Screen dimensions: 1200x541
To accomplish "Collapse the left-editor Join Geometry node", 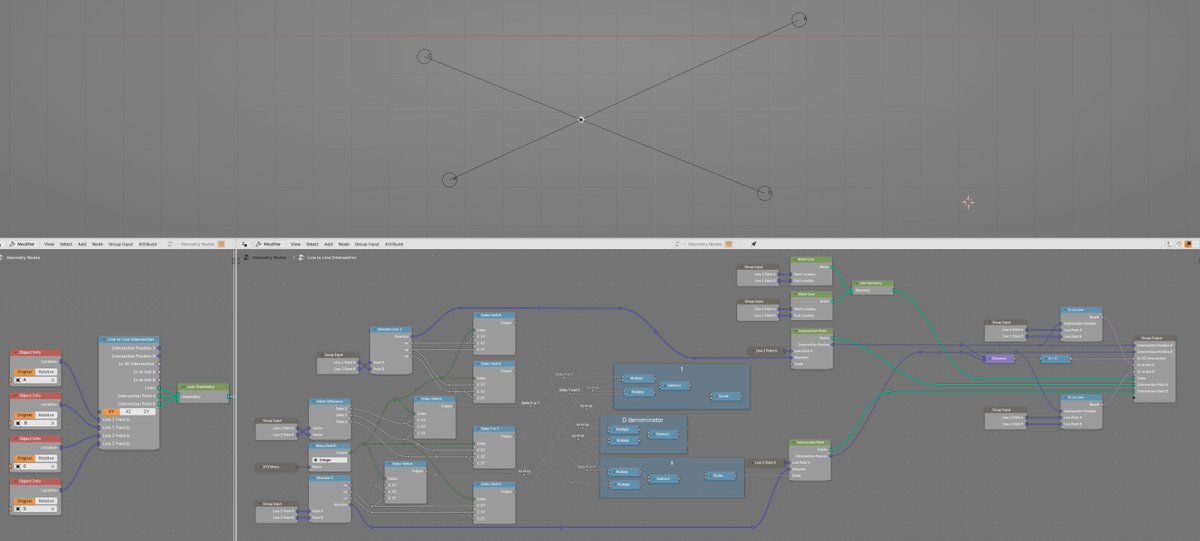I will pos(183,387).
